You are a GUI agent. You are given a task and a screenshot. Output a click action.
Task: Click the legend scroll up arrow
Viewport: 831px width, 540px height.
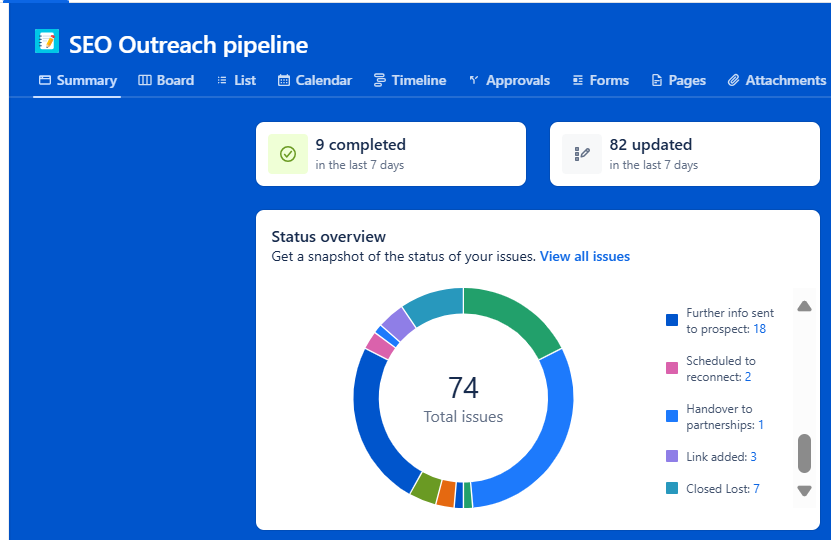pos(804,306)
